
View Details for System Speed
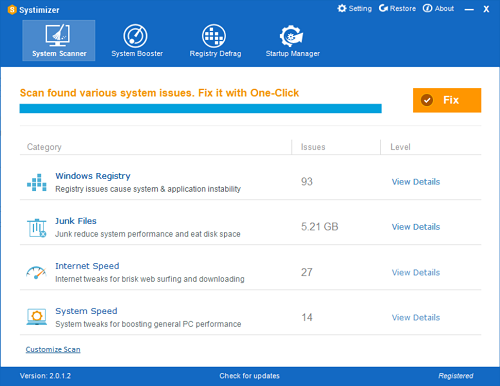click(416, 317)
